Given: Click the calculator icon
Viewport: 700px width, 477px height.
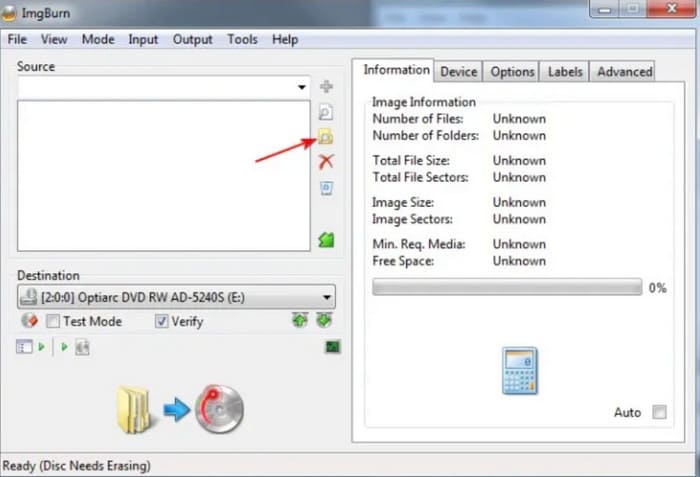Looking at the screenshot, I should (x=520, y=371).
